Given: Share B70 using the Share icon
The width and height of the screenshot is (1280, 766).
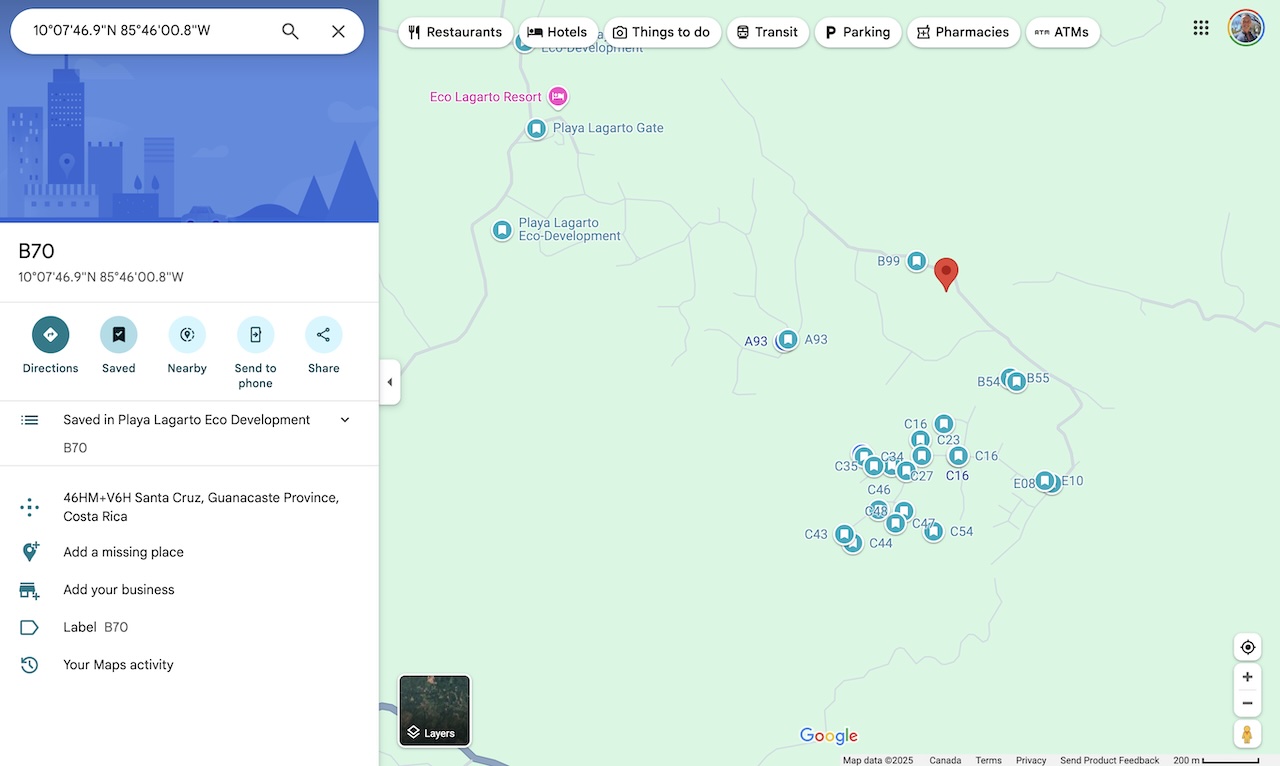Looking at the screenshot, I should click(323, 334).
